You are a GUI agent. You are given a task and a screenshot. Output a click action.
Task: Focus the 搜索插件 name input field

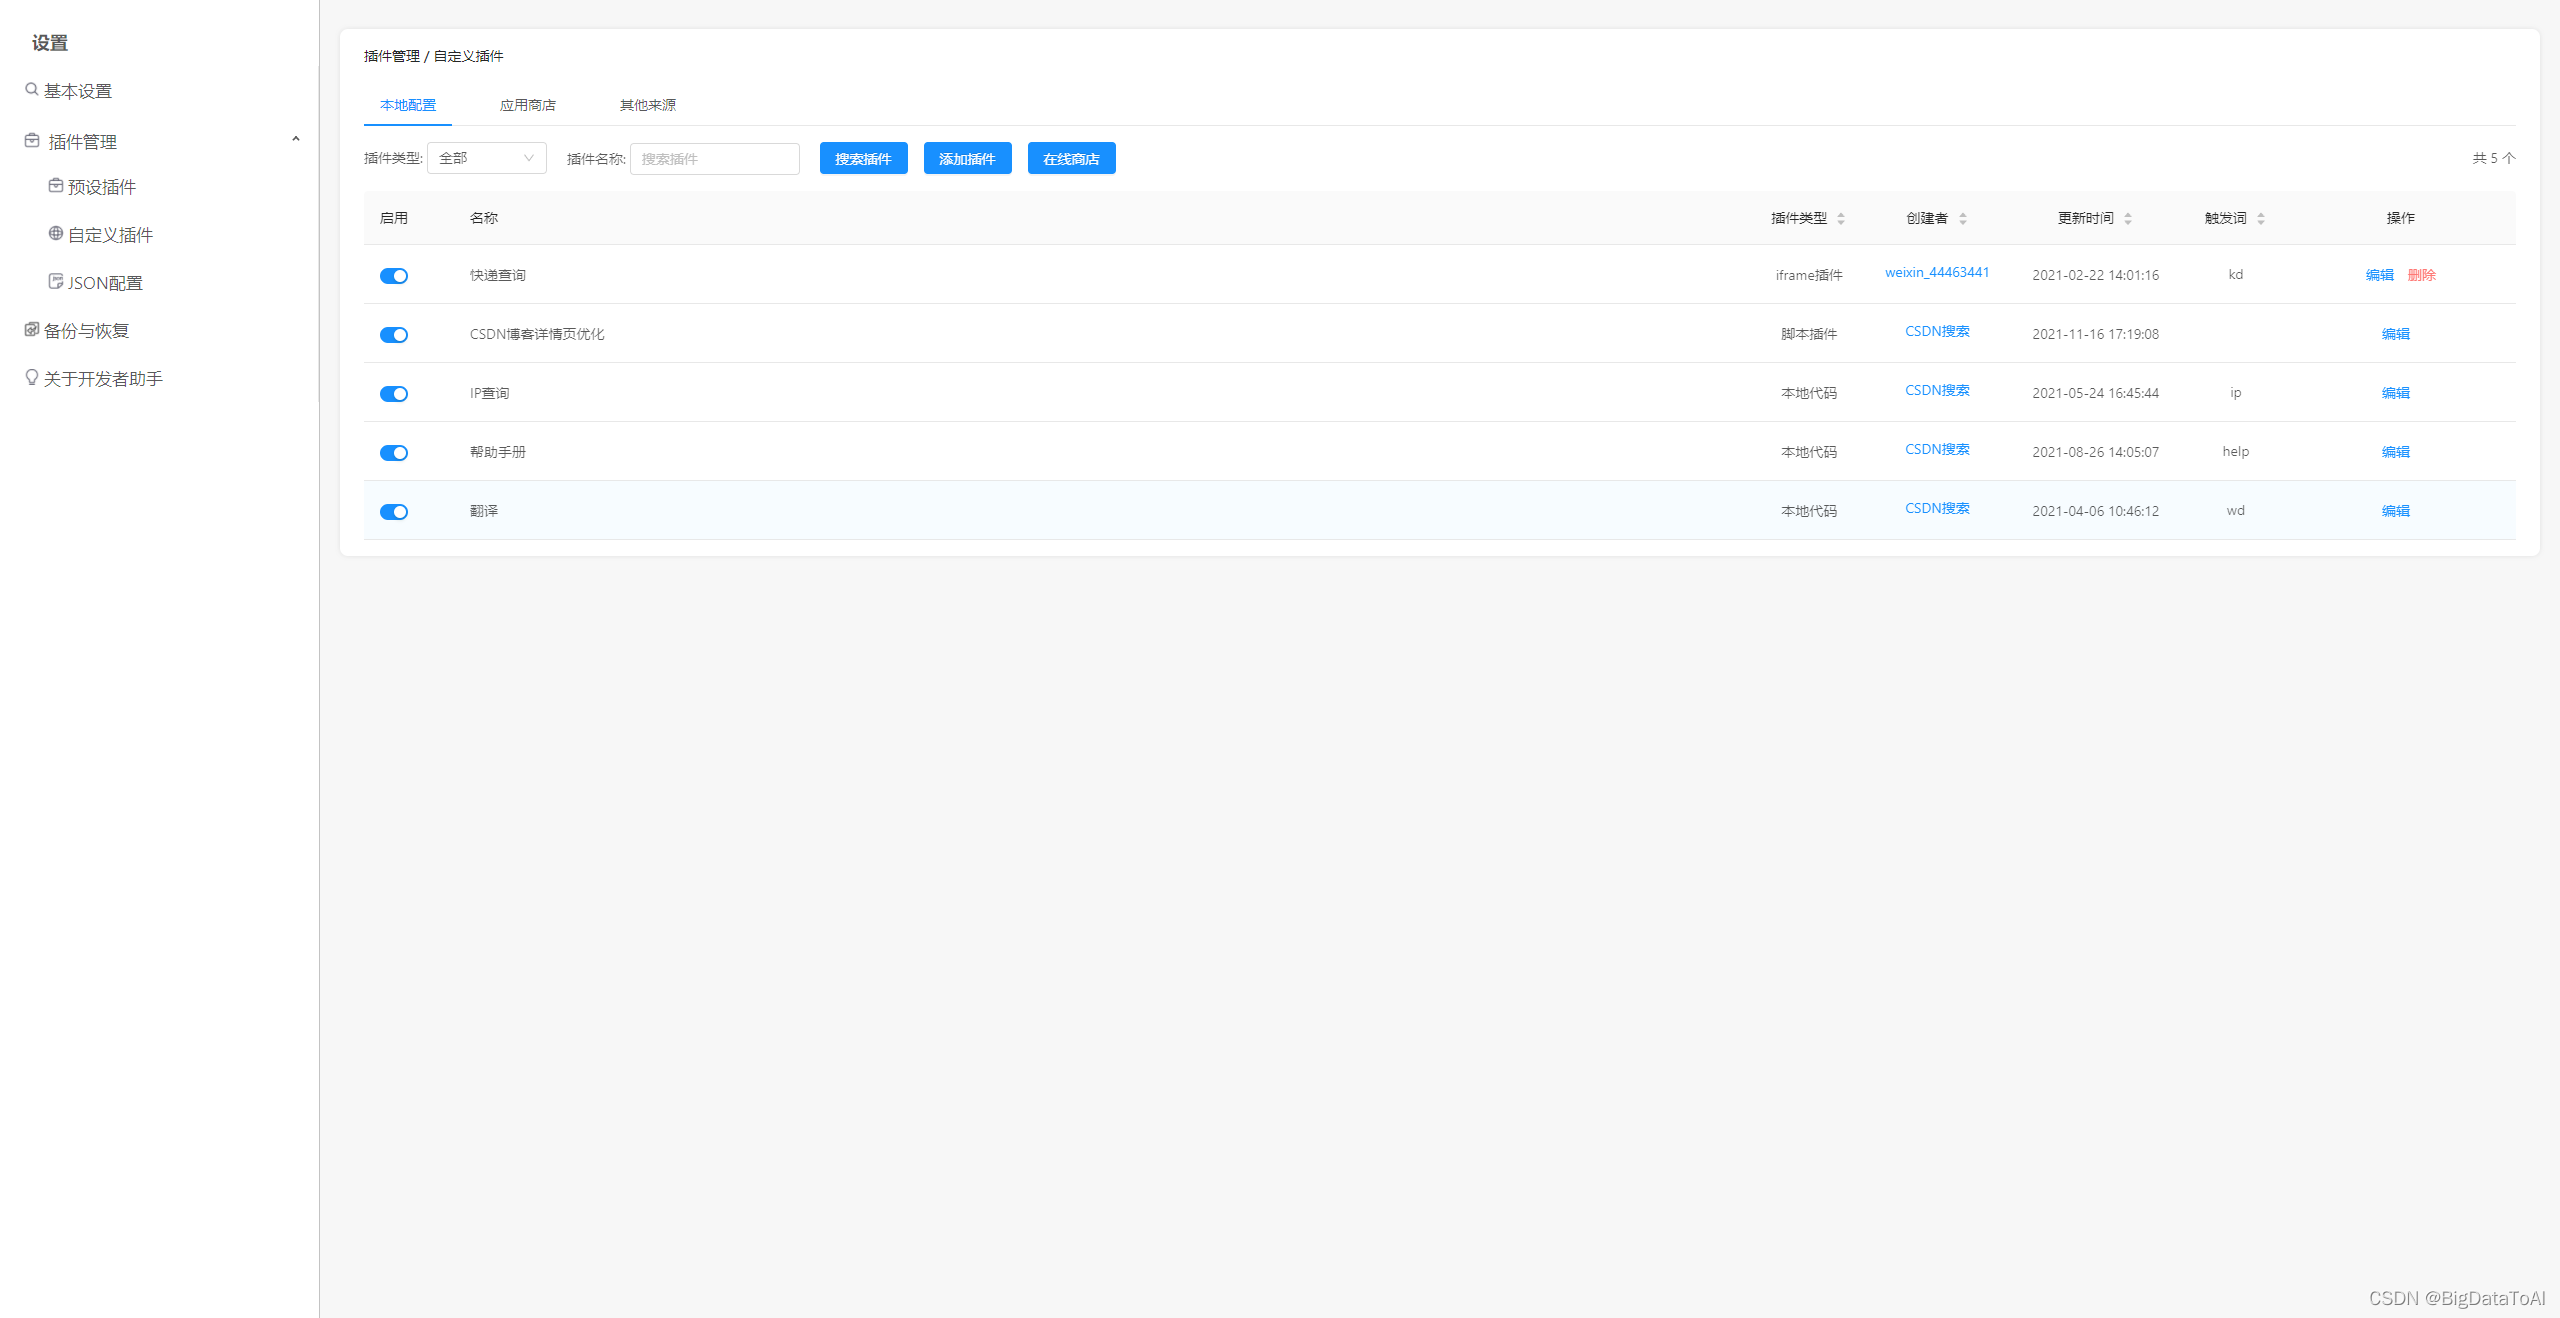[714, 159]
